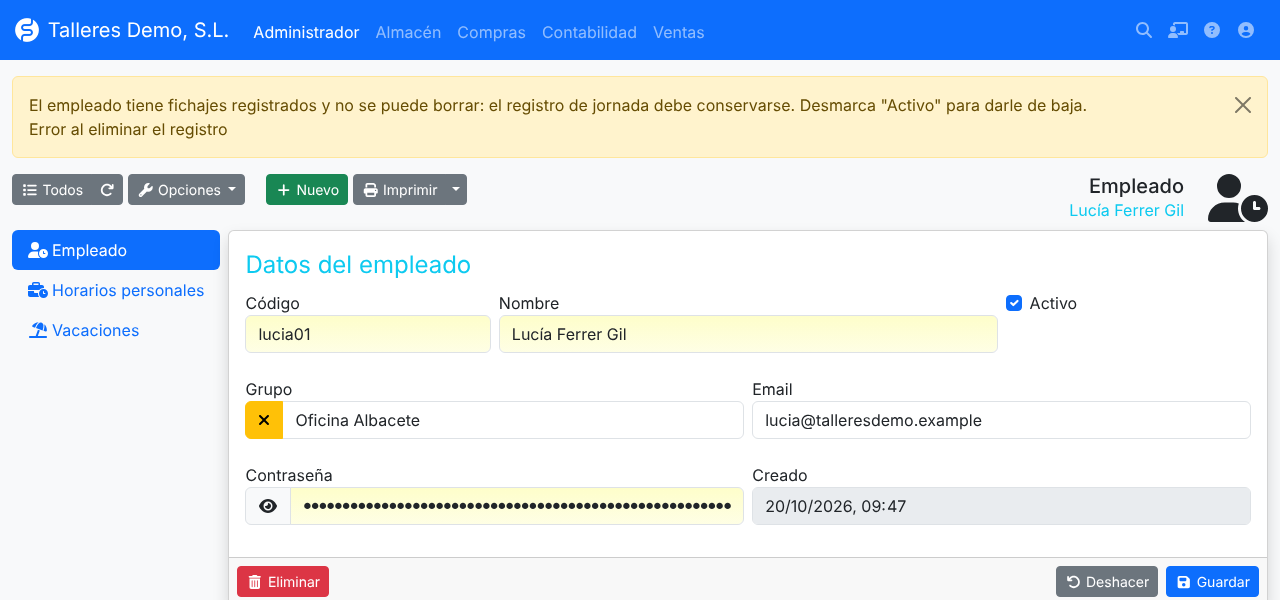Click the Deshacer button
This screenshot has height=600, width=1280.
[1107, 582]
